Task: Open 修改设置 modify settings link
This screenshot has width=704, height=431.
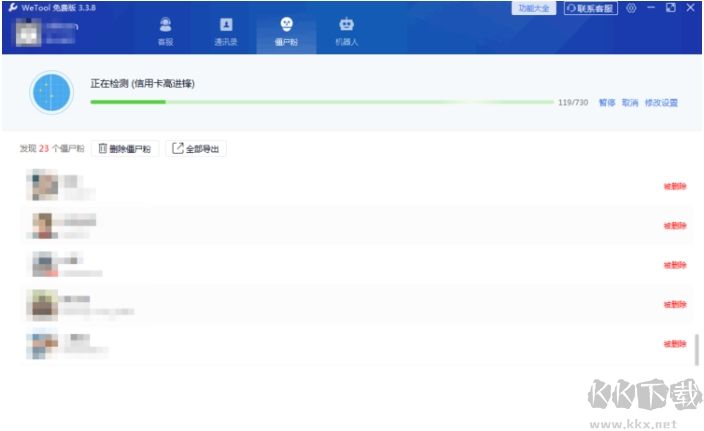Action: point(661,102)
